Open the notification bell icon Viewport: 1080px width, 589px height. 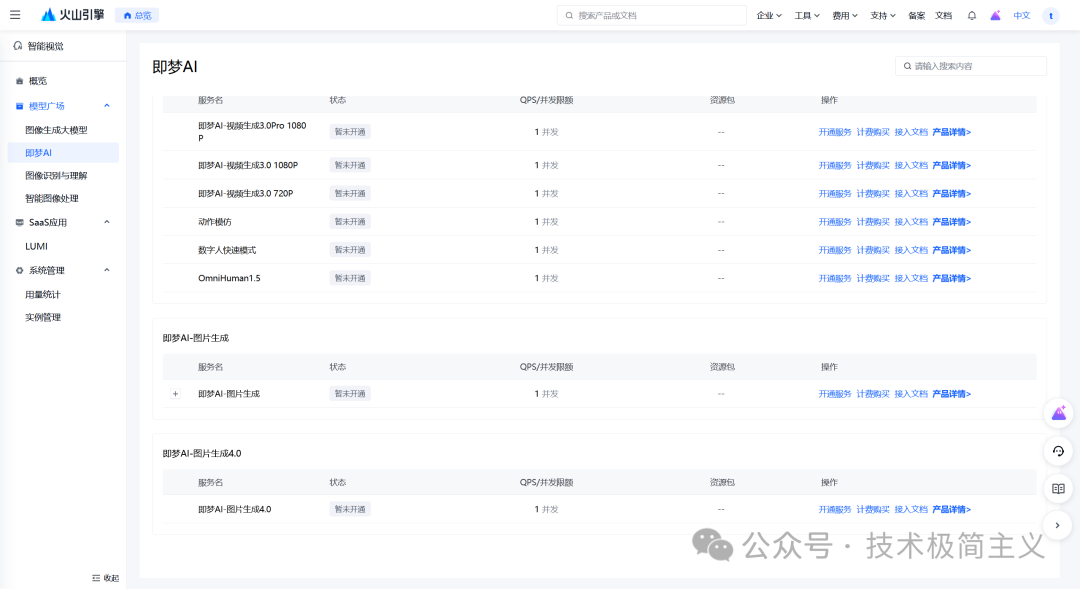pyautogui.click(x=971, y=15)
